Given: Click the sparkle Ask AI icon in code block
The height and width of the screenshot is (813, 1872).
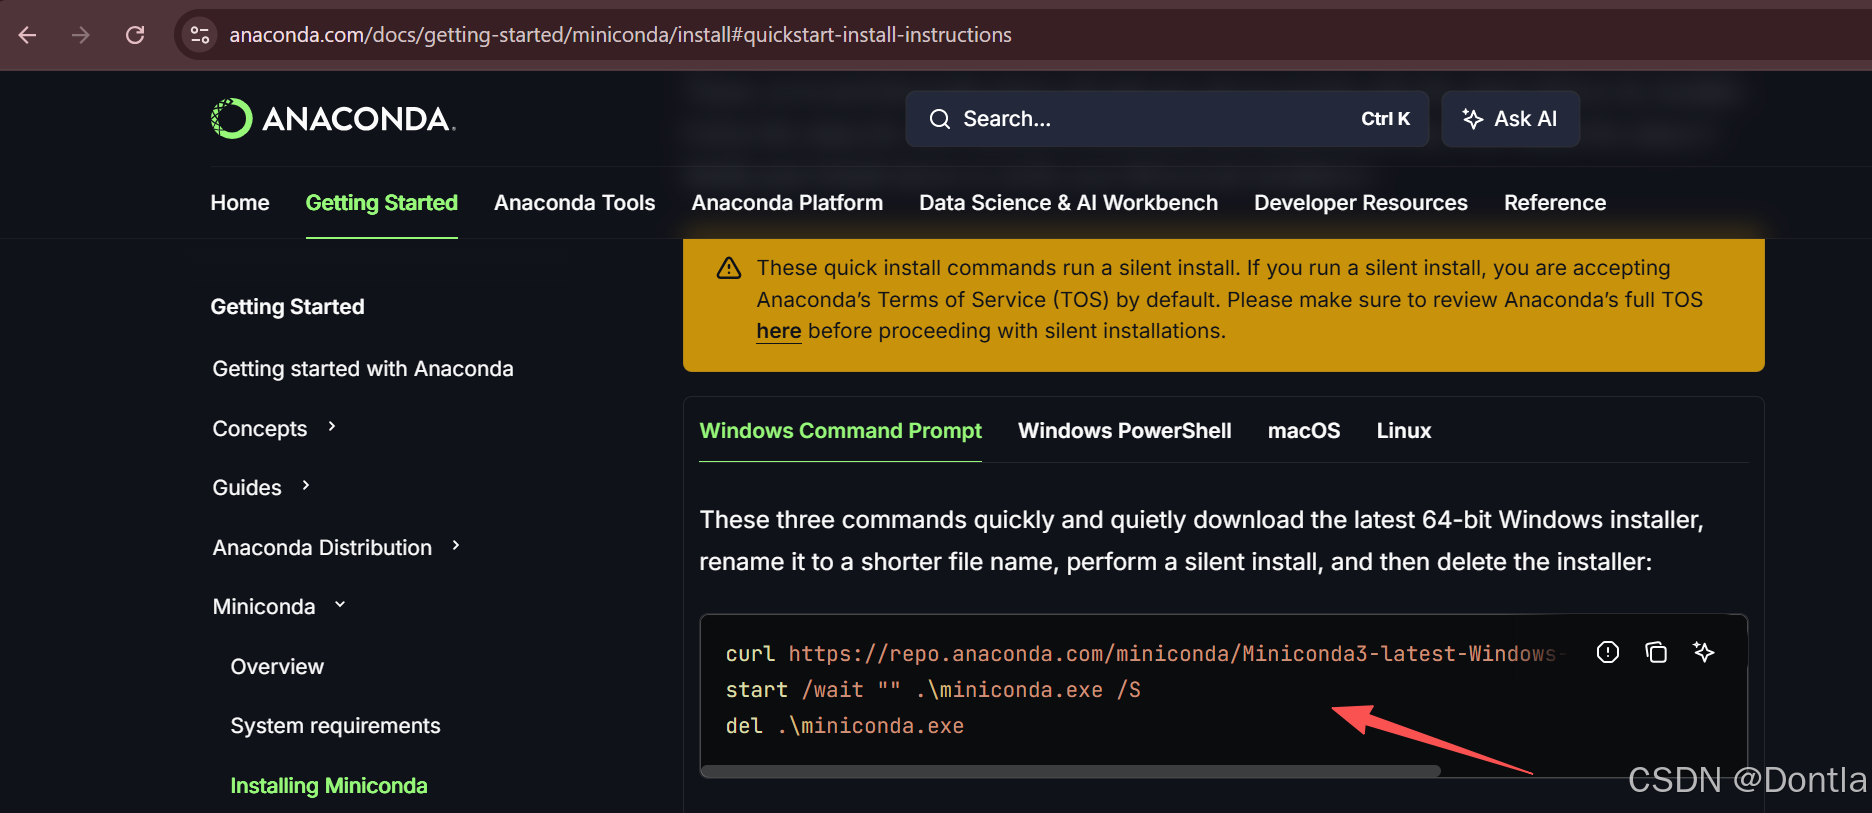Looking at the screenshot, I should pos(1704,652).
